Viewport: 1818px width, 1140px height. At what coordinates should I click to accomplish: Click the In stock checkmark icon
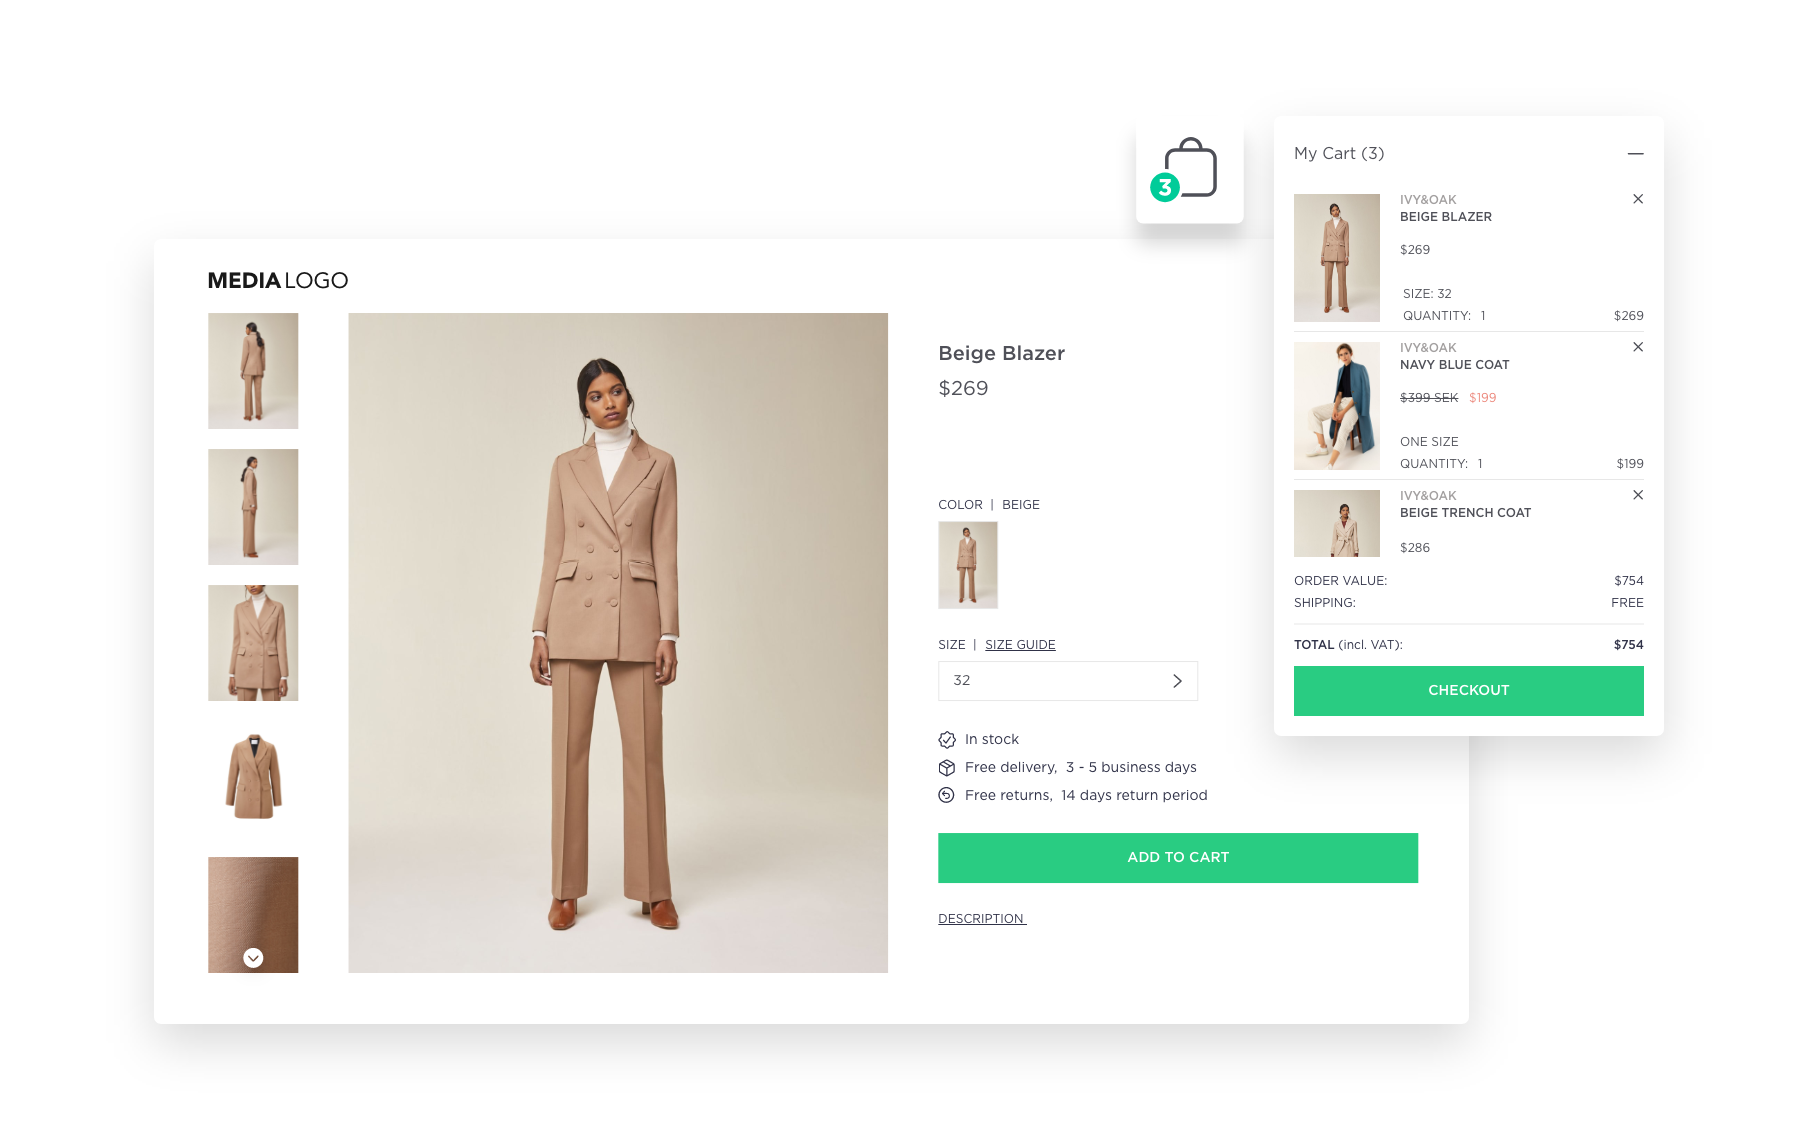point(947,740)
